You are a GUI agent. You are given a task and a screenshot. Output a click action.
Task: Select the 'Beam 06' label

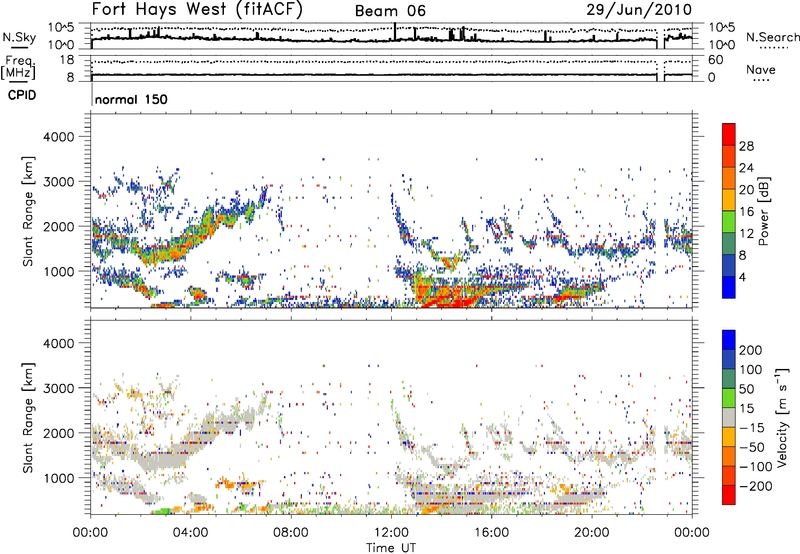[390, 11]
